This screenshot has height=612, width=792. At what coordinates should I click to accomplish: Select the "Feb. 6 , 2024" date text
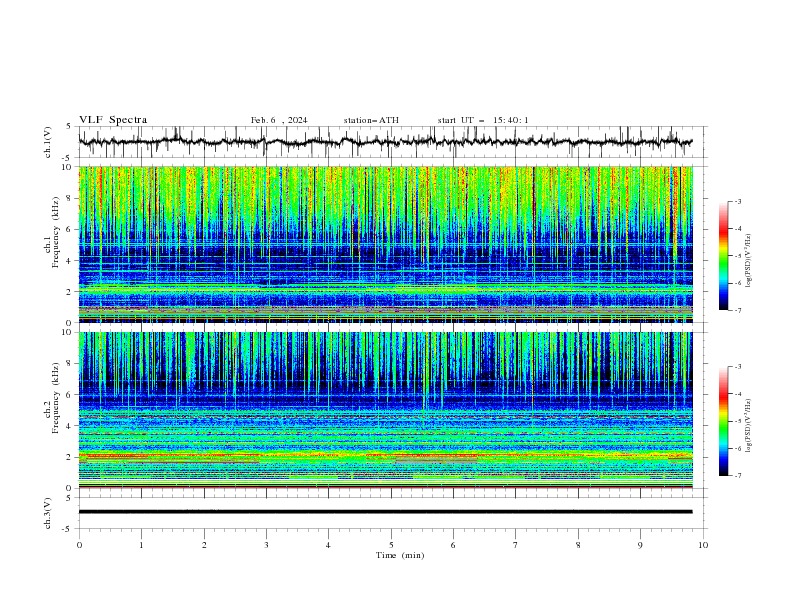click(279, 120)
